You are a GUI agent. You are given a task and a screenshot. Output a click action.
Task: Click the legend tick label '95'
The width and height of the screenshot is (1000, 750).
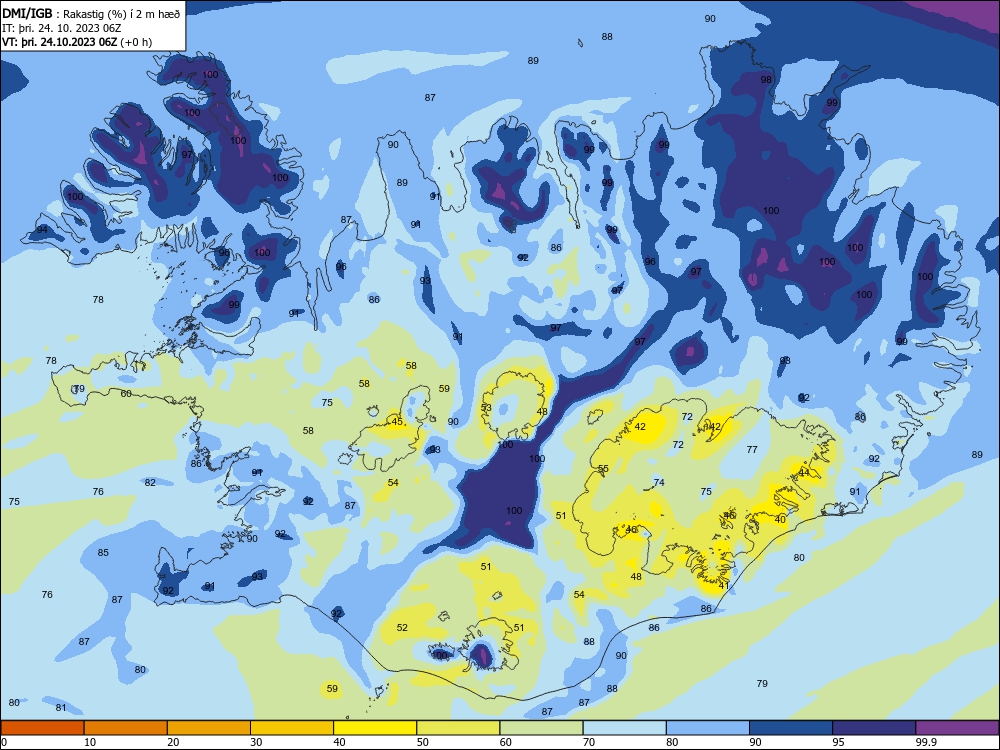click(x=839, y=742)
